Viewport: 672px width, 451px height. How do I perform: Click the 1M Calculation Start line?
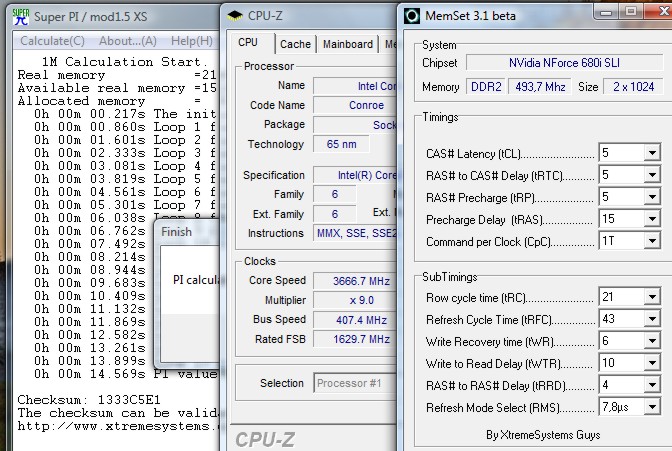[124, 62]
